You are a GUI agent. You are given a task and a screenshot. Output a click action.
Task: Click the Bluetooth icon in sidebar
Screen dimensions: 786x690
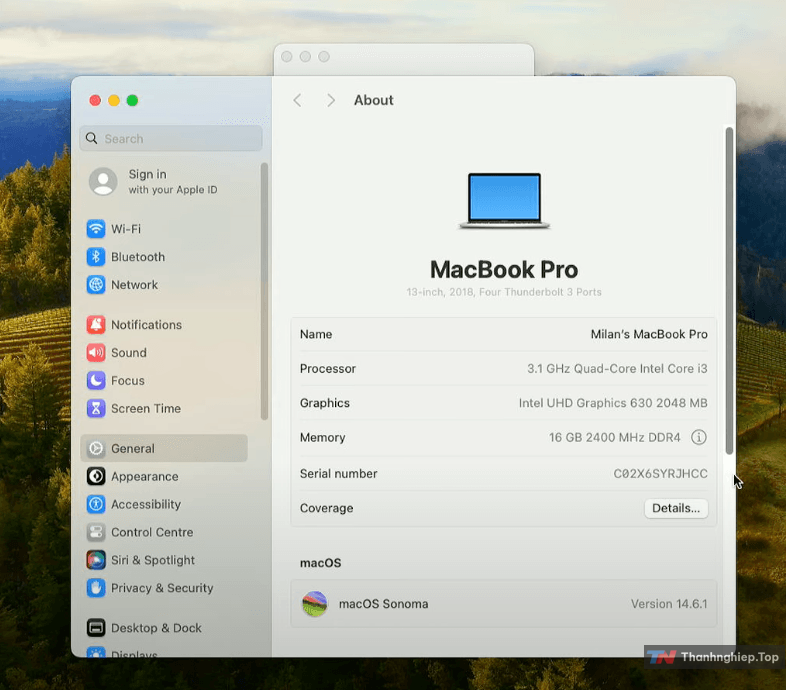96,257
